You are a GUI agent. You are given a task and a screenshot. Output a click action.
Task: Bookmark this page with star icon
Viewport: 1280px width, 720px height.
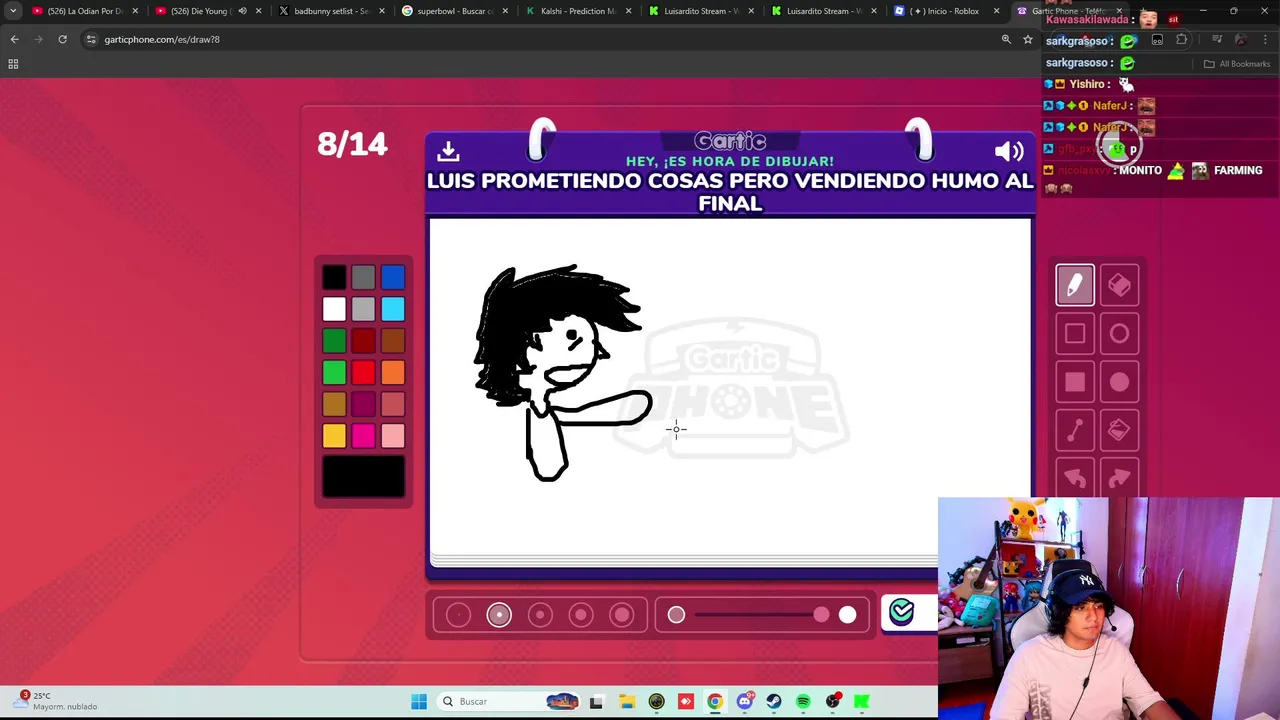1027,39
